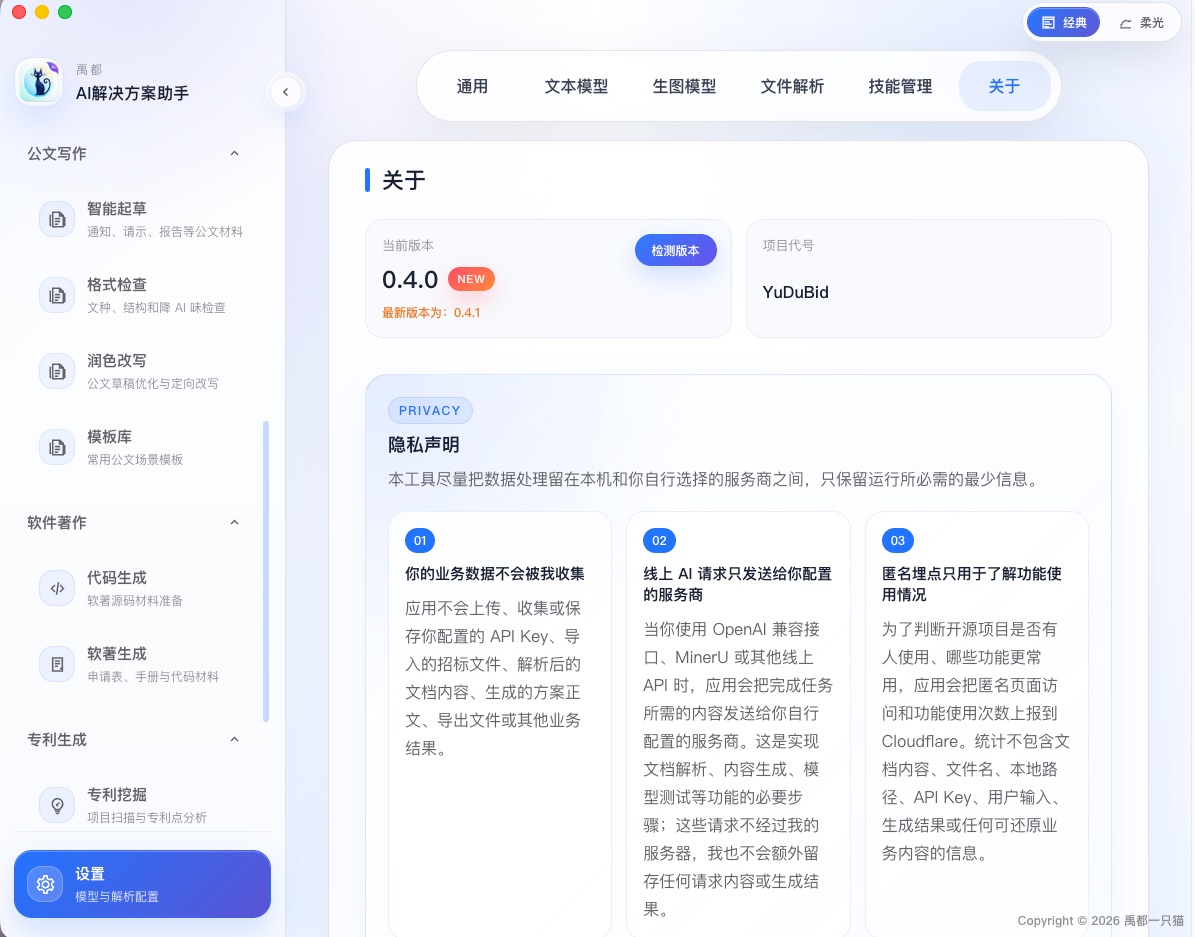Click the 匿名埋点只用于了解功能使用情况 title
Image resolution: width=1195 pixels, height=937 pixels.
click(972, 584)
